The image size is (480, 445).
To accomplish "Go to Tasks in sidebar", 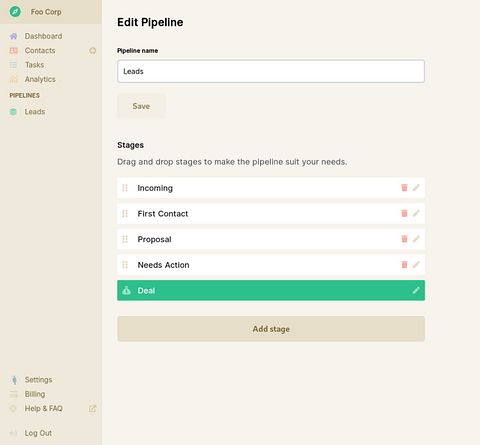I will (x=34, y=65).
